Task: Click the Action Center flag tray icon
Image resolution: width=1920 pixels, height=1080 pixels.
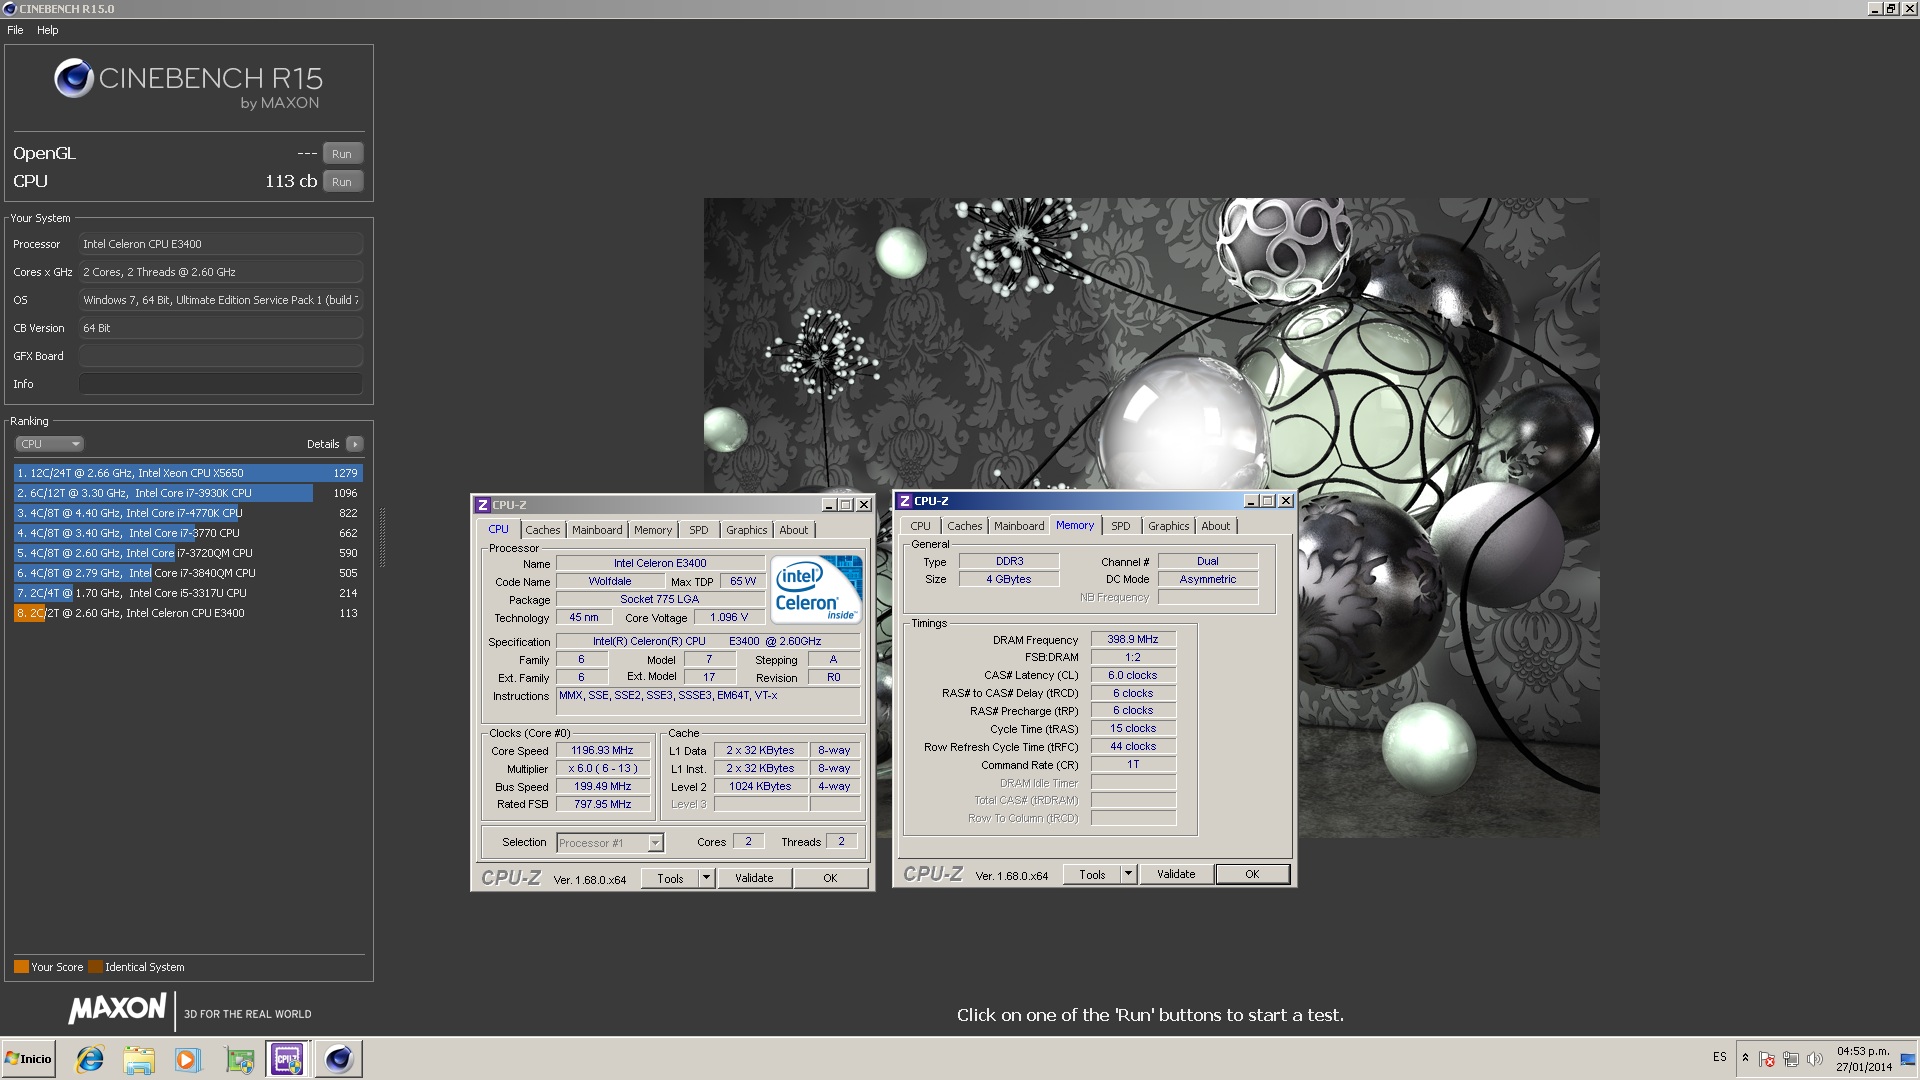Action: 1767,1059
